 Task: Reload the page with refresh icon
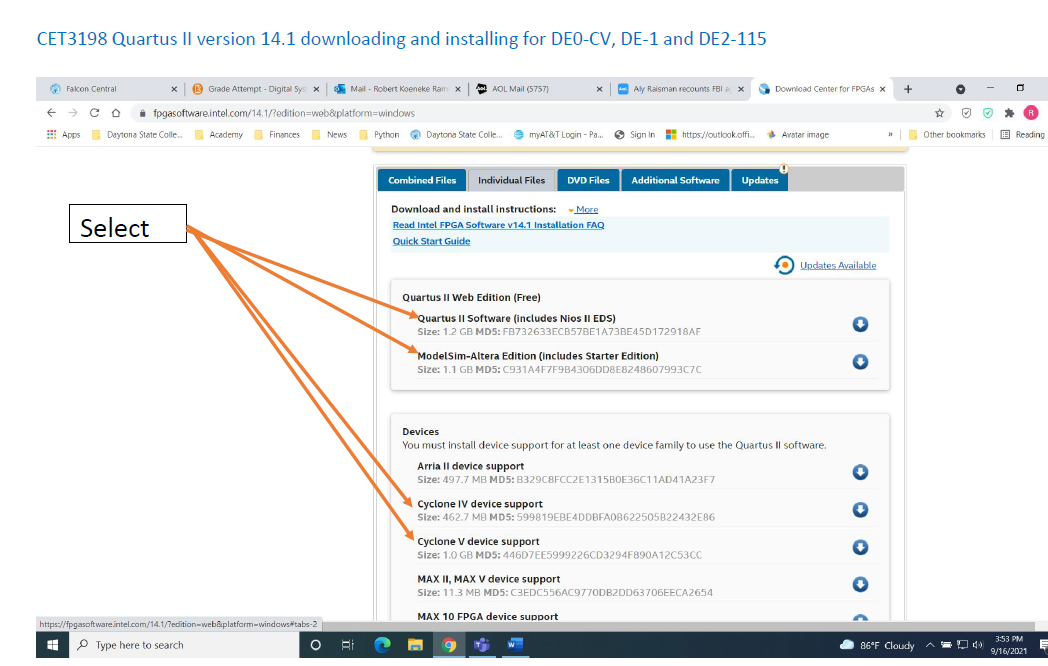[94, 113]
